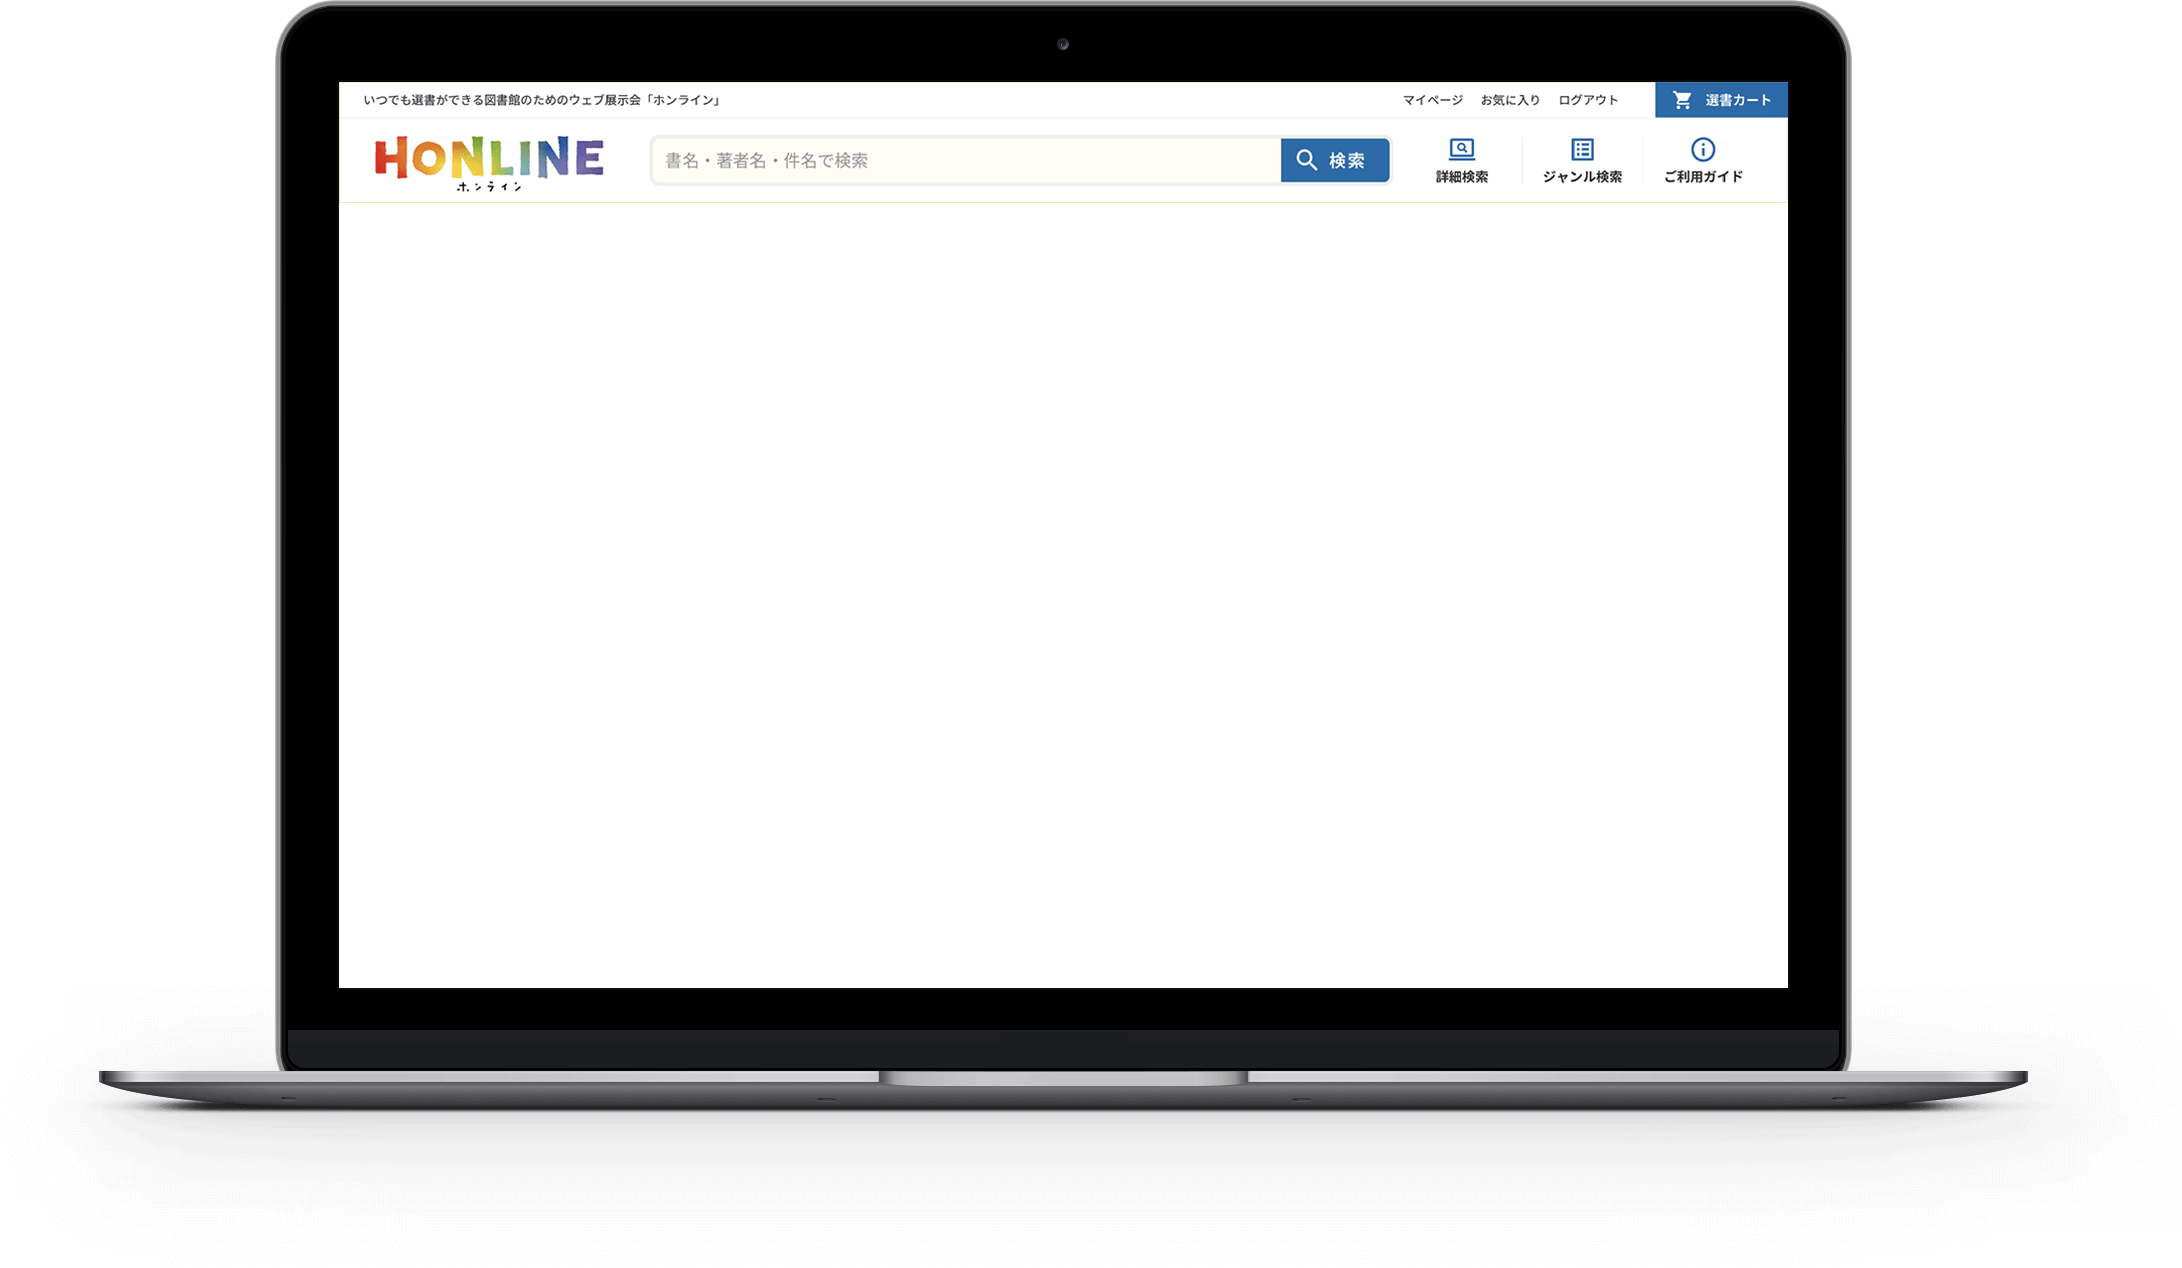Click the 詳細検索 monitor-search icon
The image size is (2182, 1268).
pos(1462,150)
